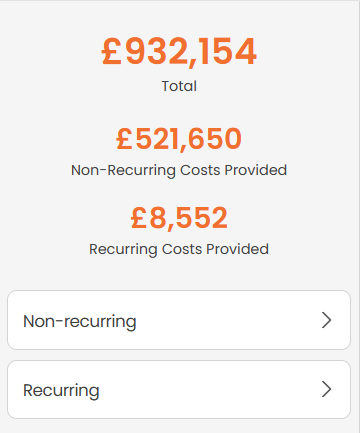The height and width of the screenshot is (433, 360).
Task: Click the pound sign of £521,650
Action: tap(124, 138)
